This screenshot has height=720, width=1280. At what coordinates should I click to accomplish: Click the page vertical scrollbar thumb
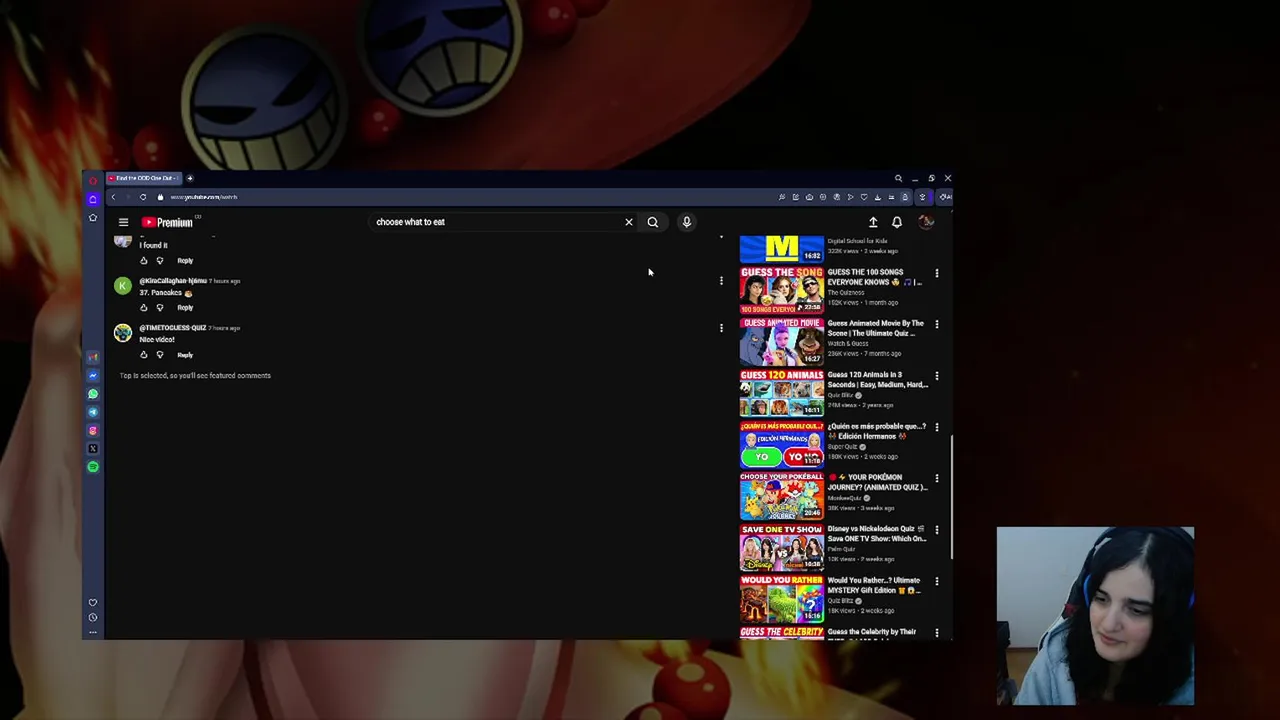coord(951,498)
